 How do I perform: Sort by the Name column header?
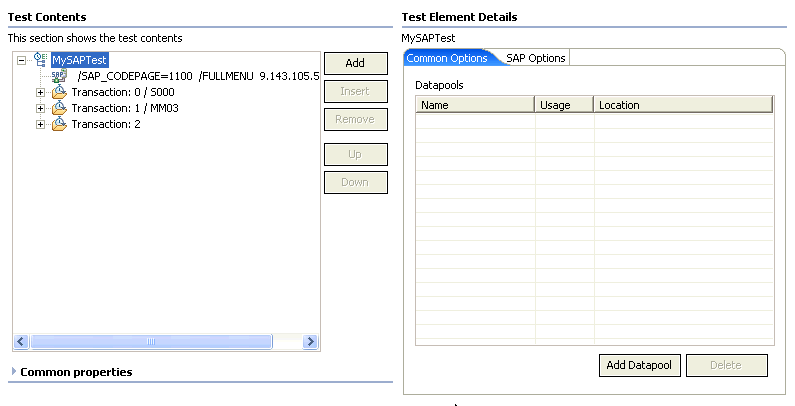(x=475, y=105)
